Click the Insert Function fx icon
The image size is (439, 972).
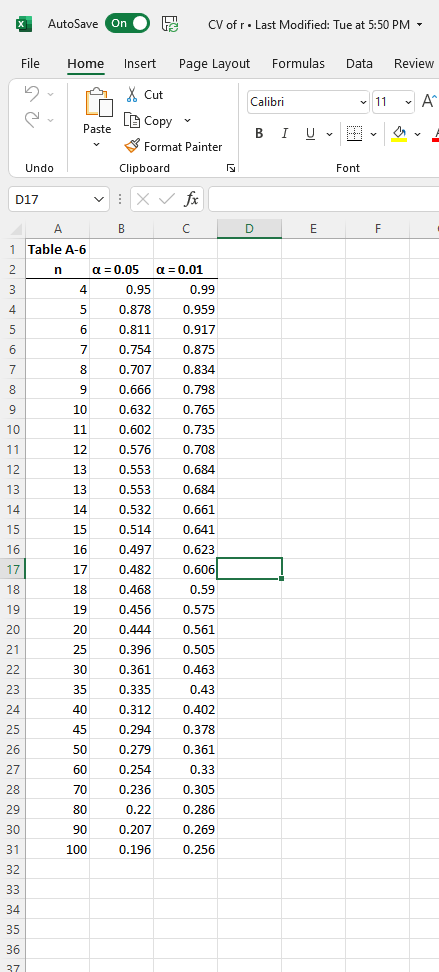[x=192, y=199]
